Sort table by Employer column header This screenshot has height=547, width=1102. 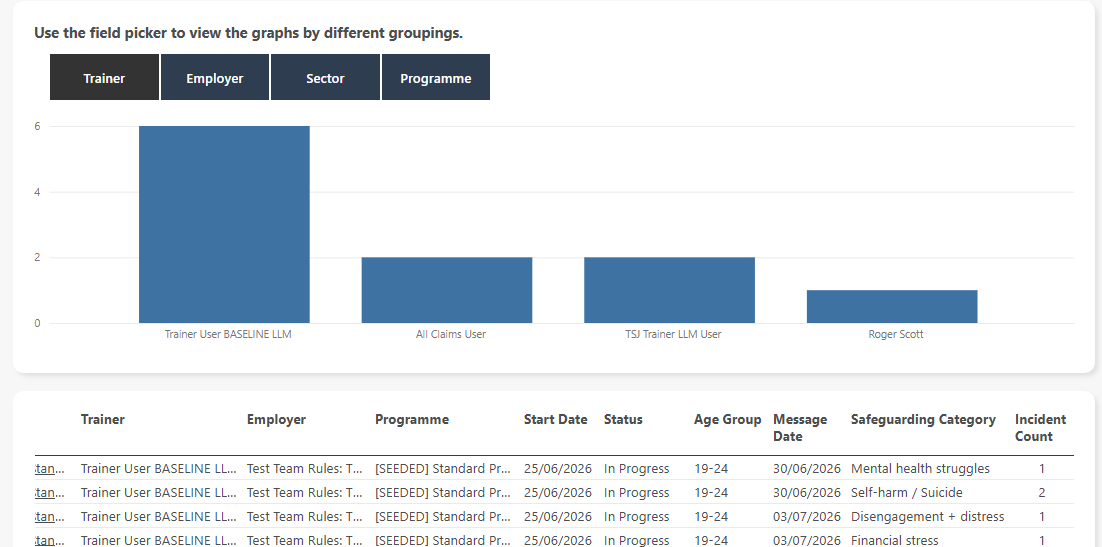pyautogui.click(x=276, y=420)
